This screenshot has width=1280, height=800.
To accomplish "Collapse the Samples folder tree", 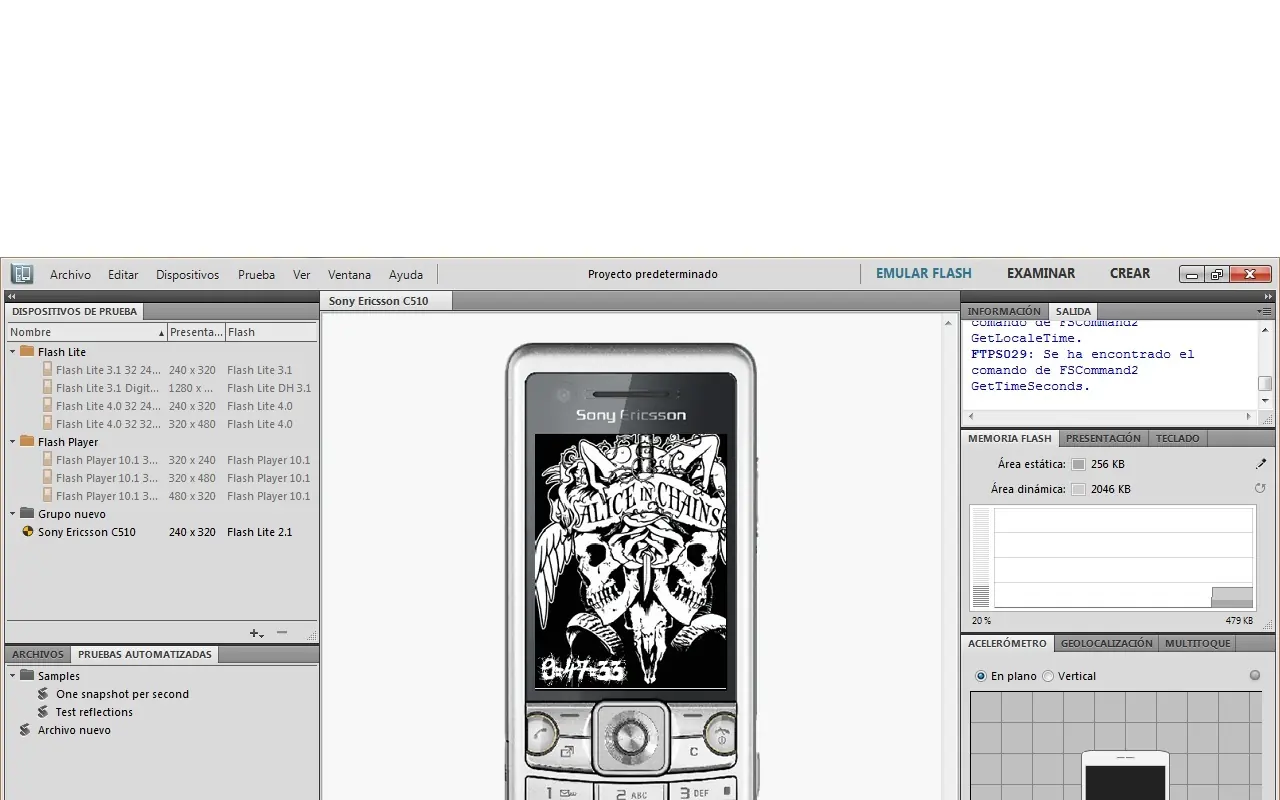I will click(x=13, y=676).
